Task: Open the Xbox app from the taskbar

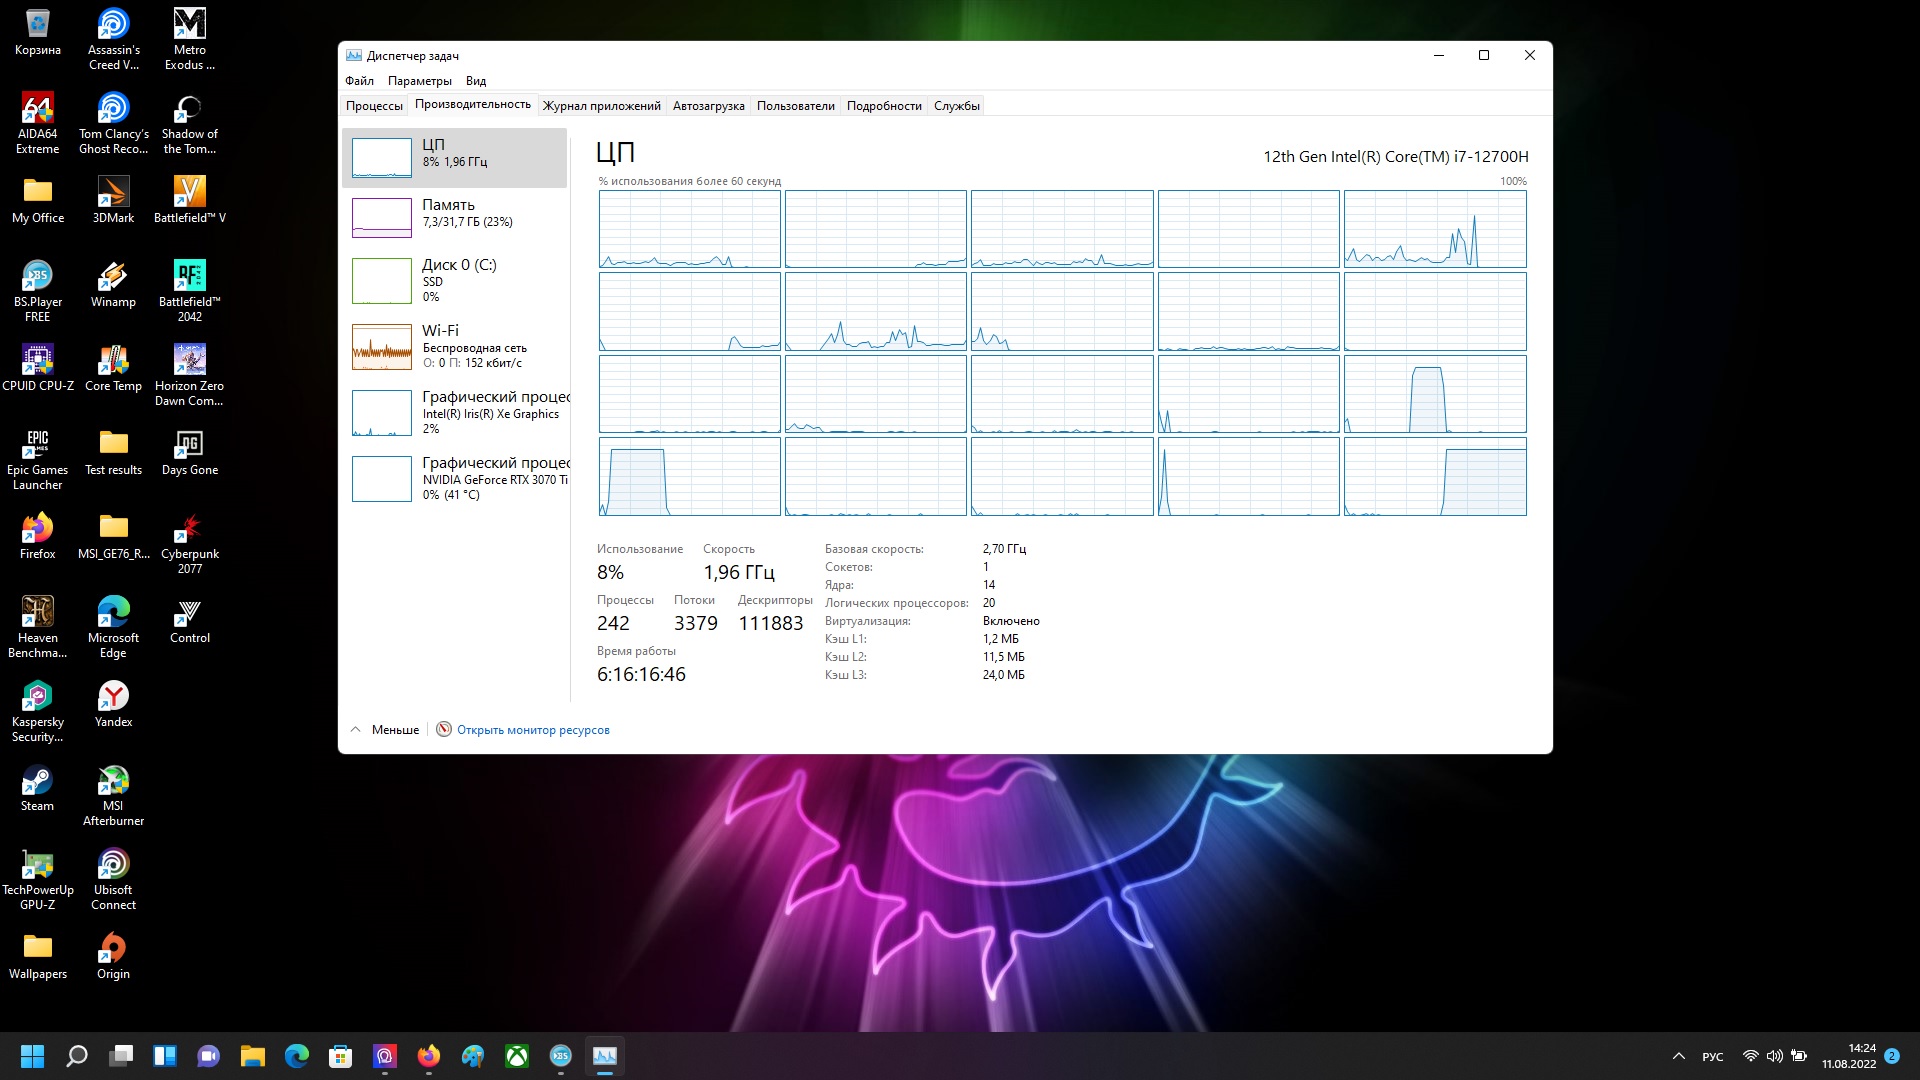Action: tap(517, 1056)
